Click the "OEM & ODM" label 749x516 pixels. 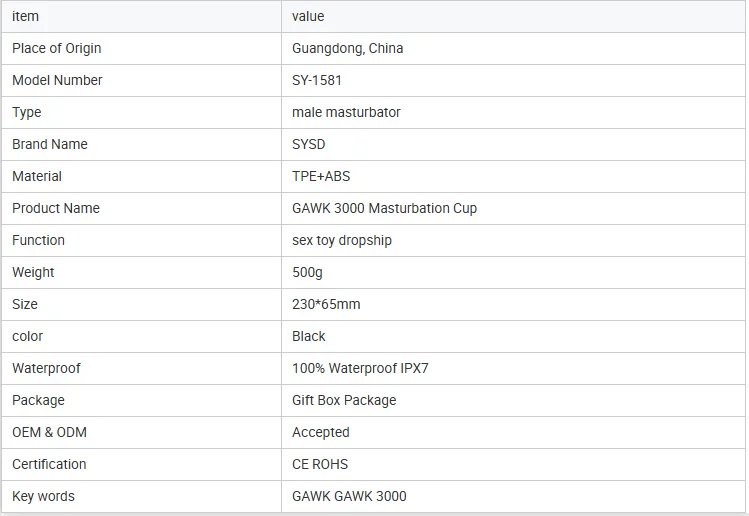pos(49,432)
